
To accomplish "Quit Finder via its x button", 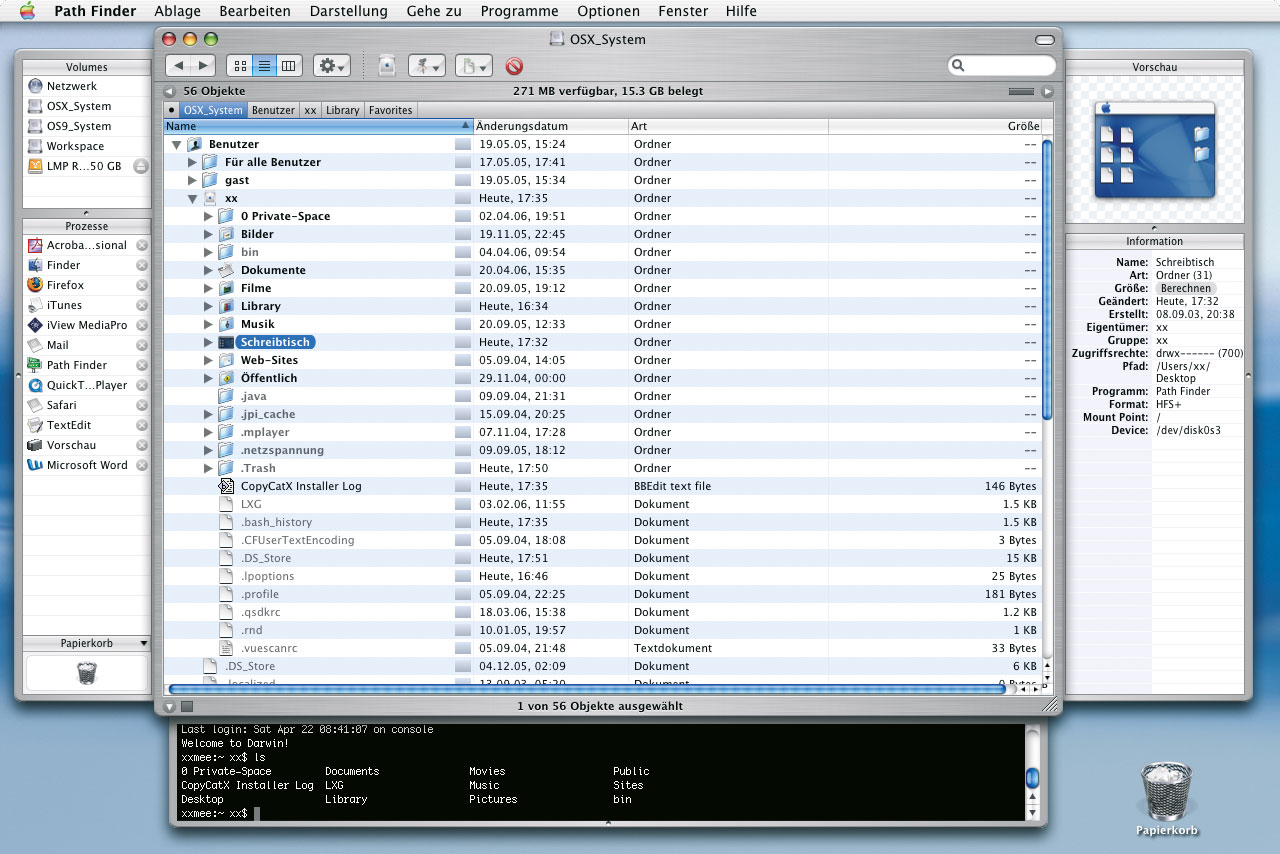I will (x=142, y=265).
